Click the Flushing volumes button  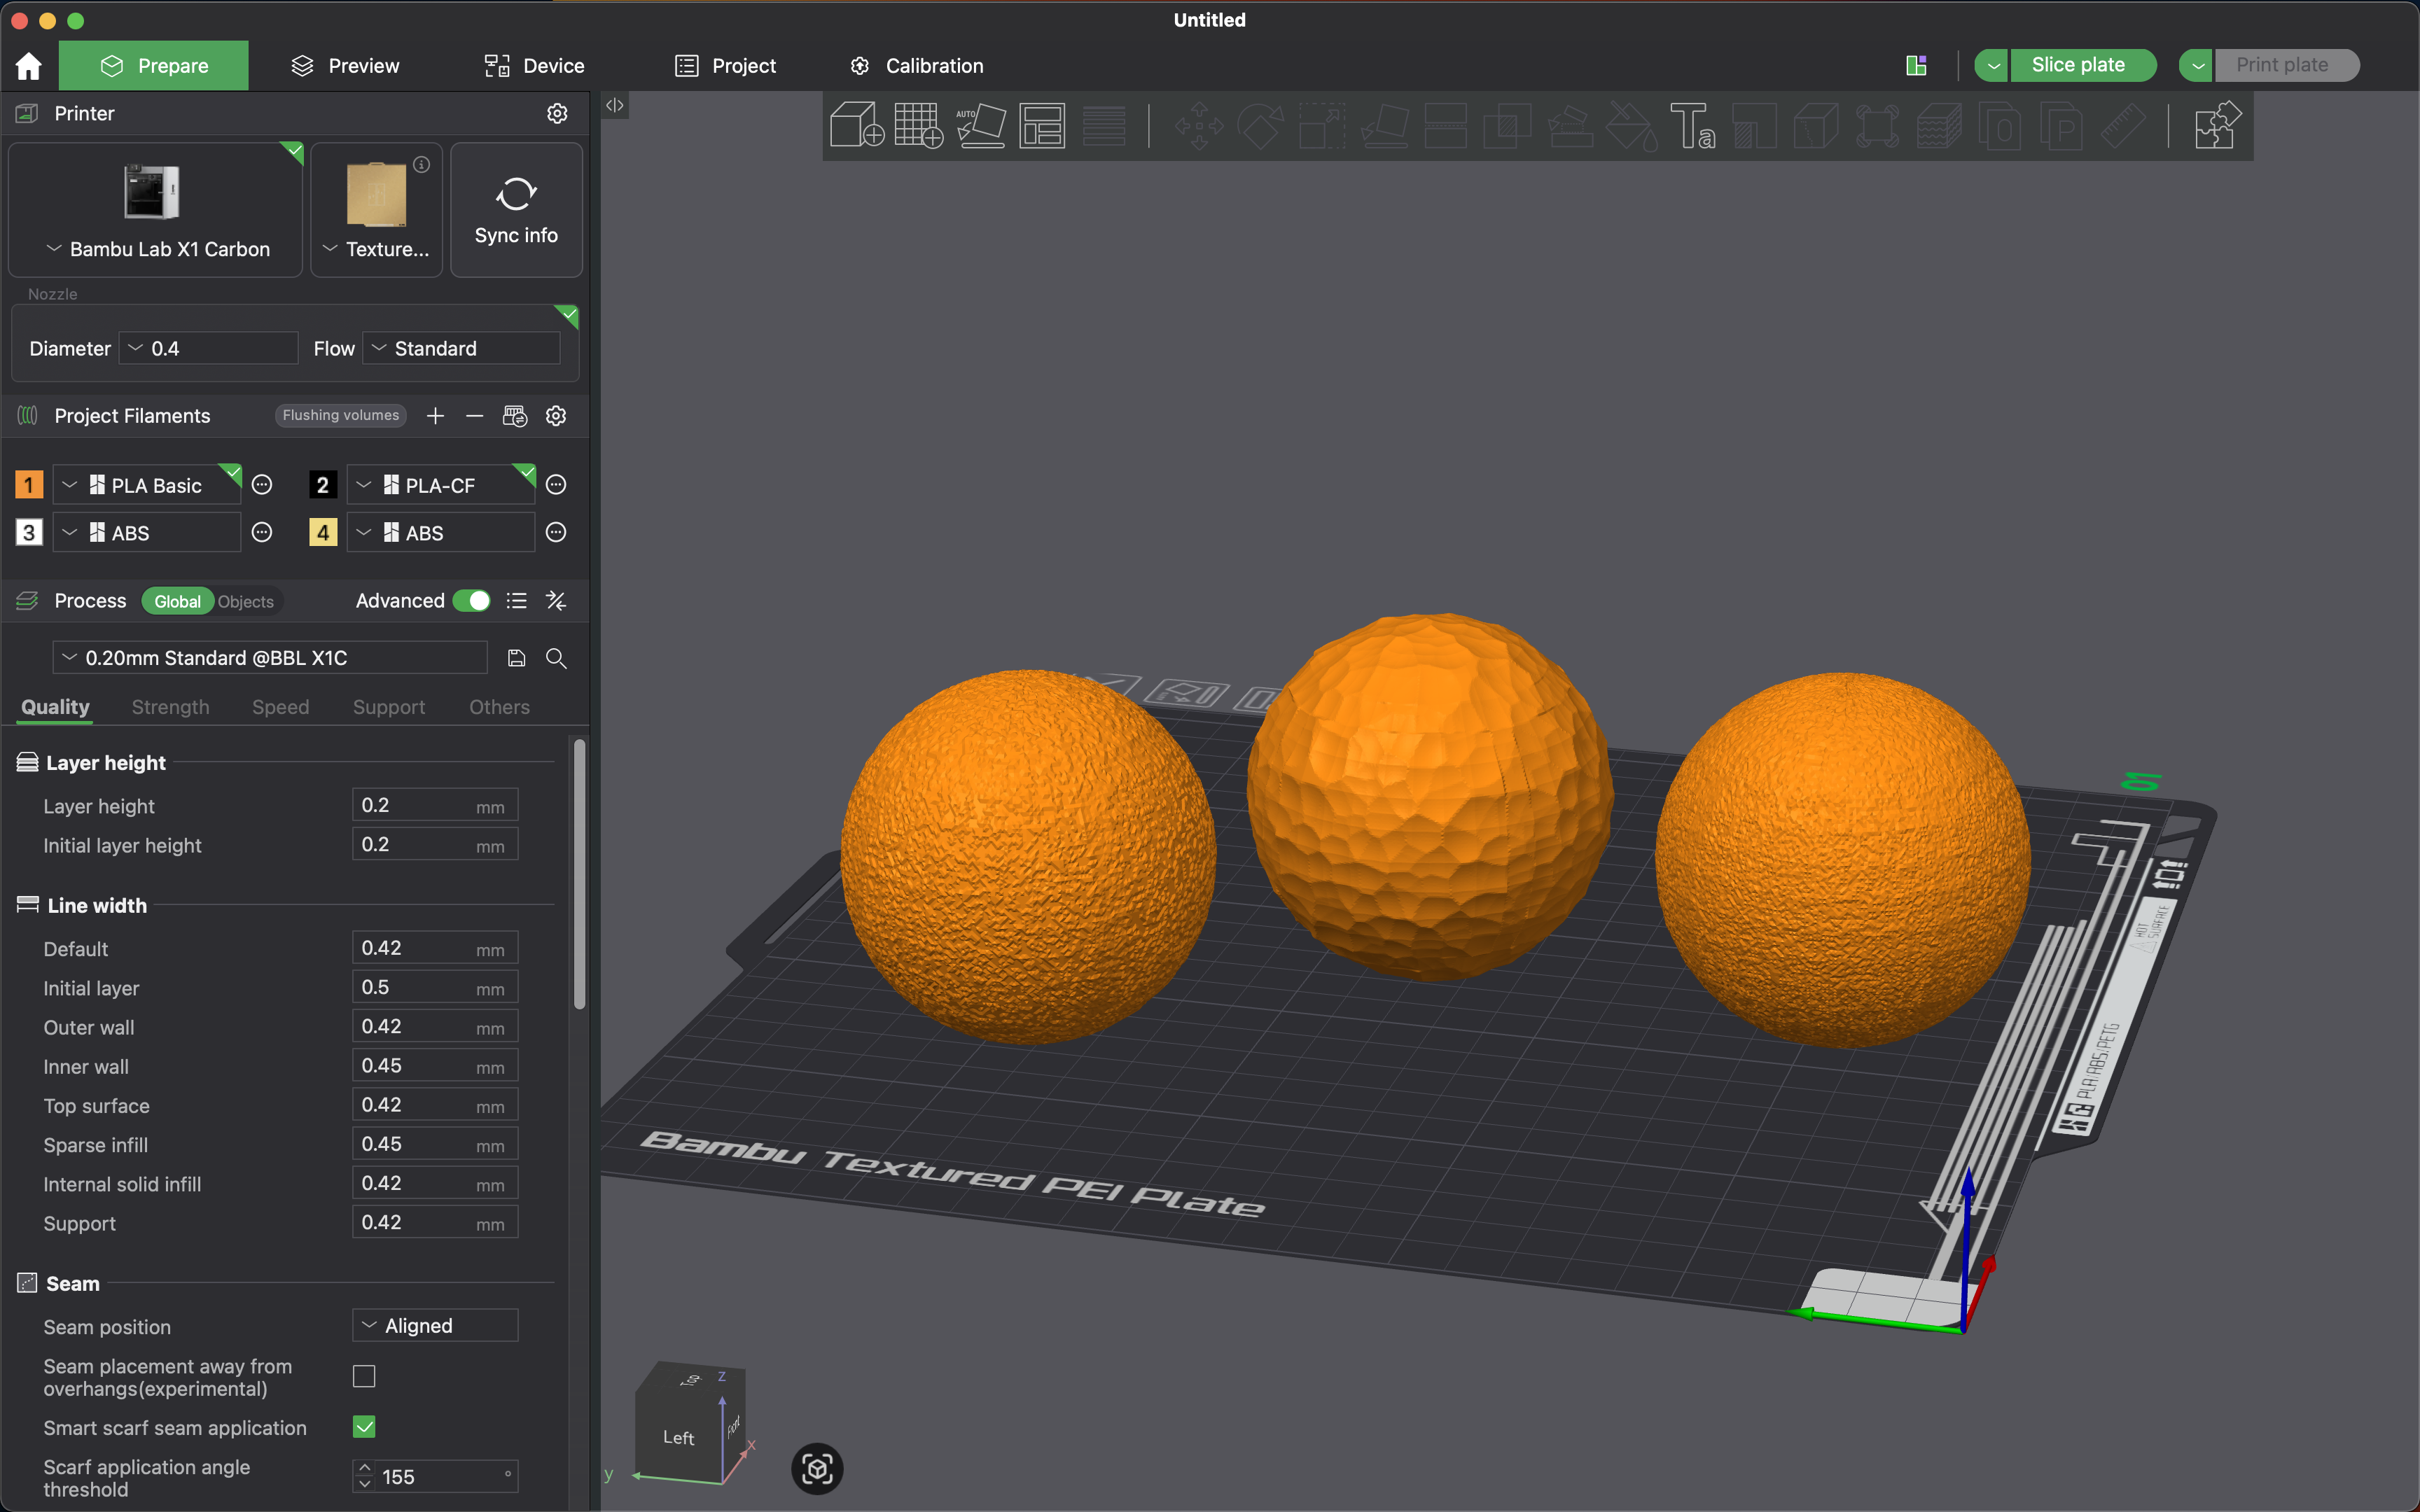click(340, 416)
